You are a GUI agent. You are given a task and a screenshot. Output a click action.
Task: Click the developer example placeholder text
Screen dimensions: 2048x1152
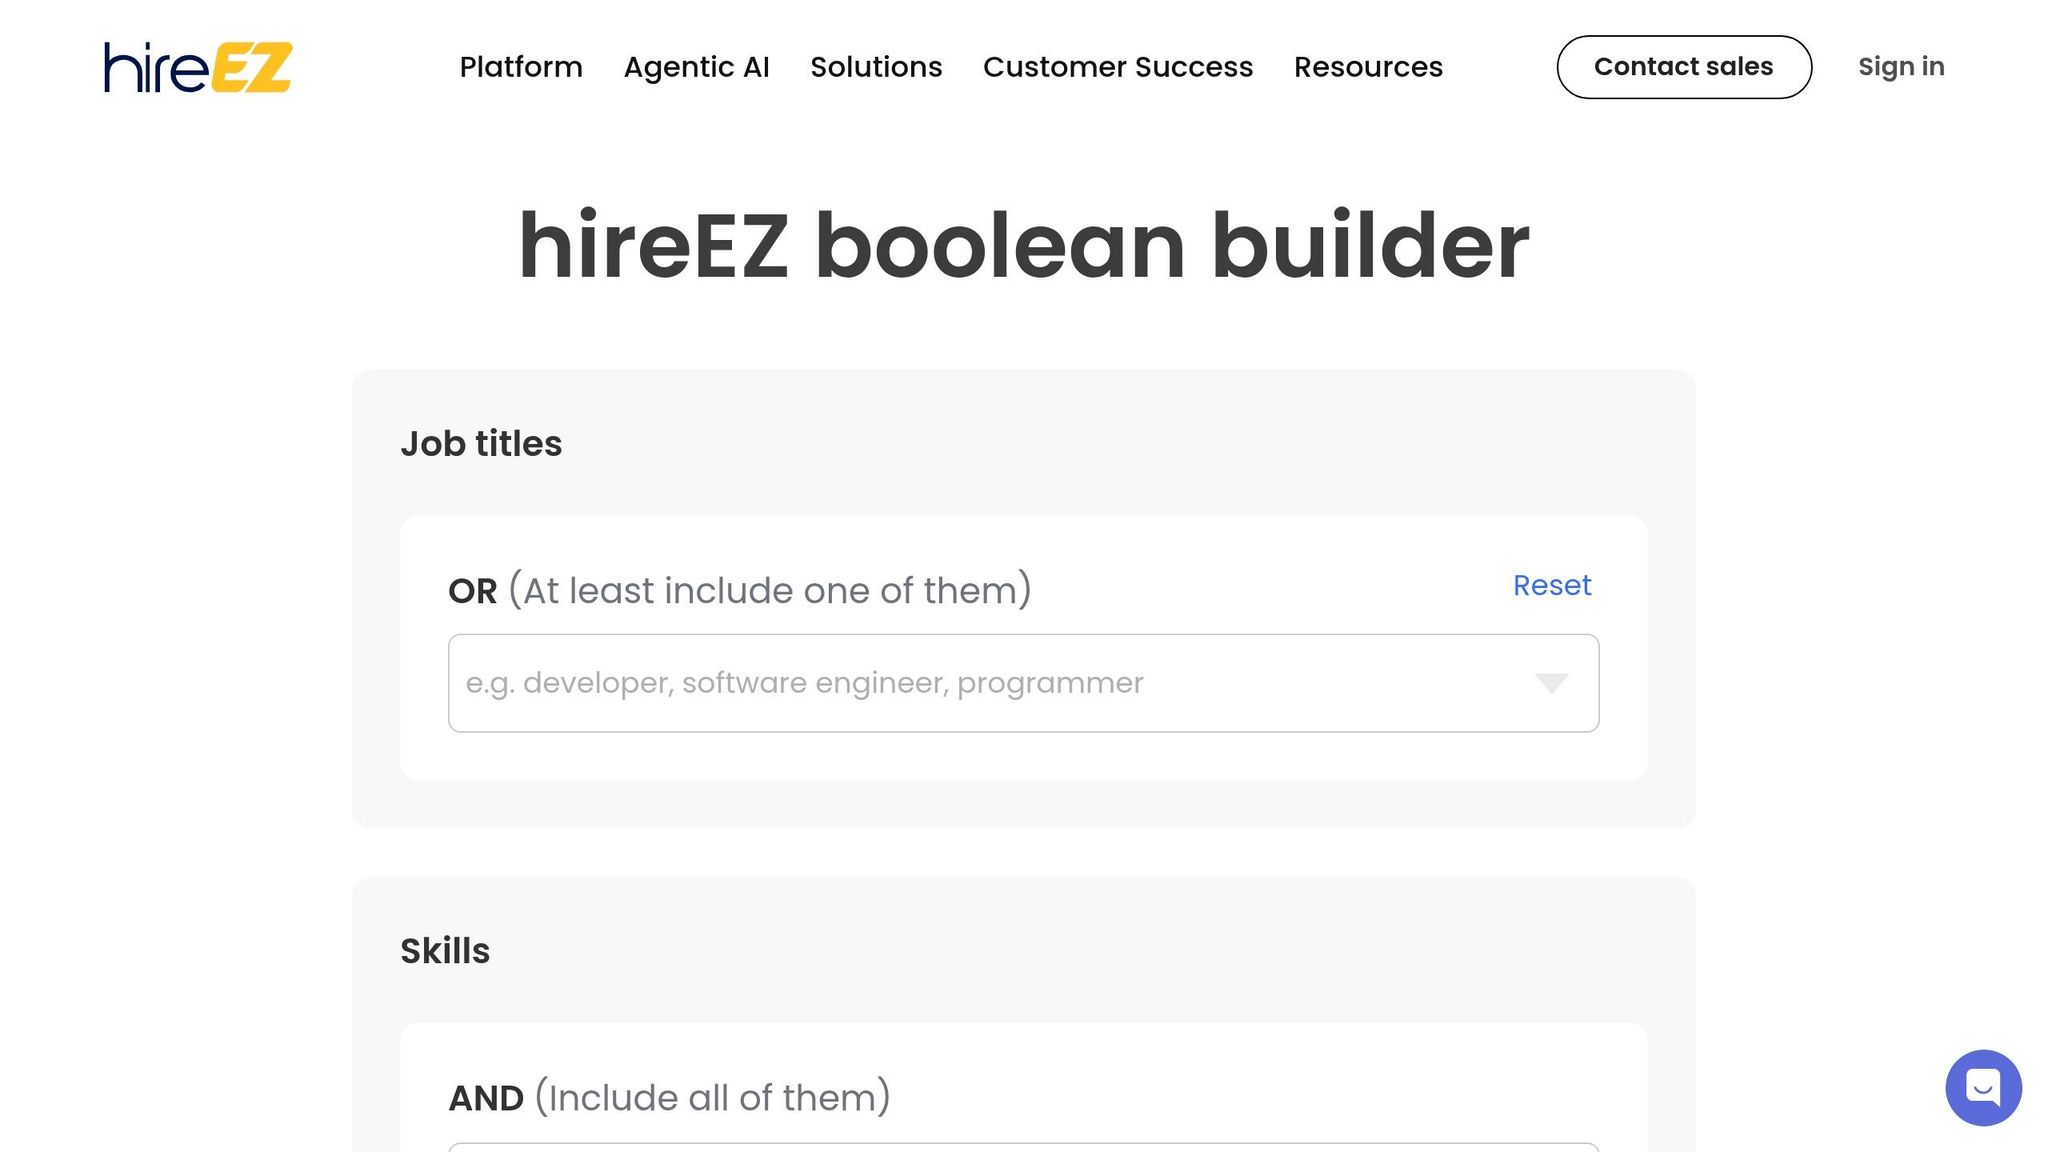[x=804, y=683]
